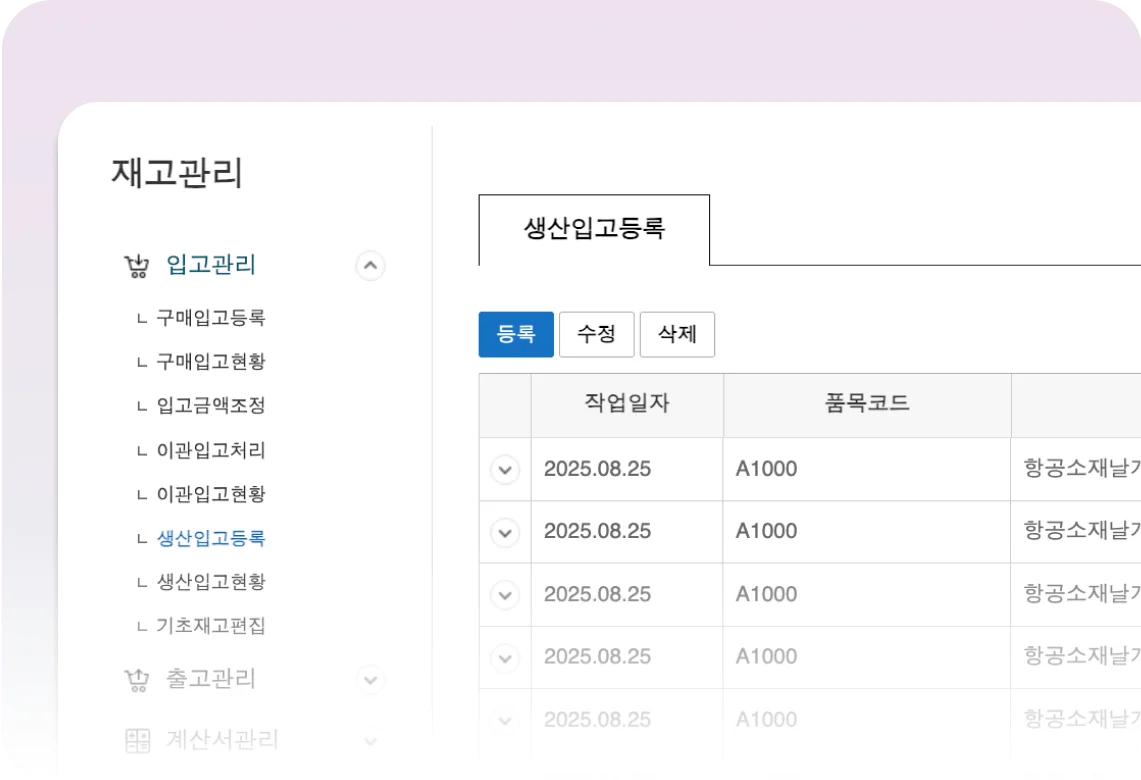The width and height of the screenshot is (1141, 780).
Task: Go to 입고금액조정 menu item
Action: coord(211,406)
